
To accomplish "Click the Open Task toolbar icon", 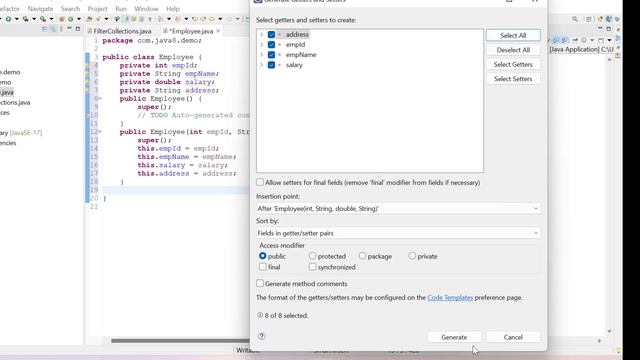I will [98, 19].
